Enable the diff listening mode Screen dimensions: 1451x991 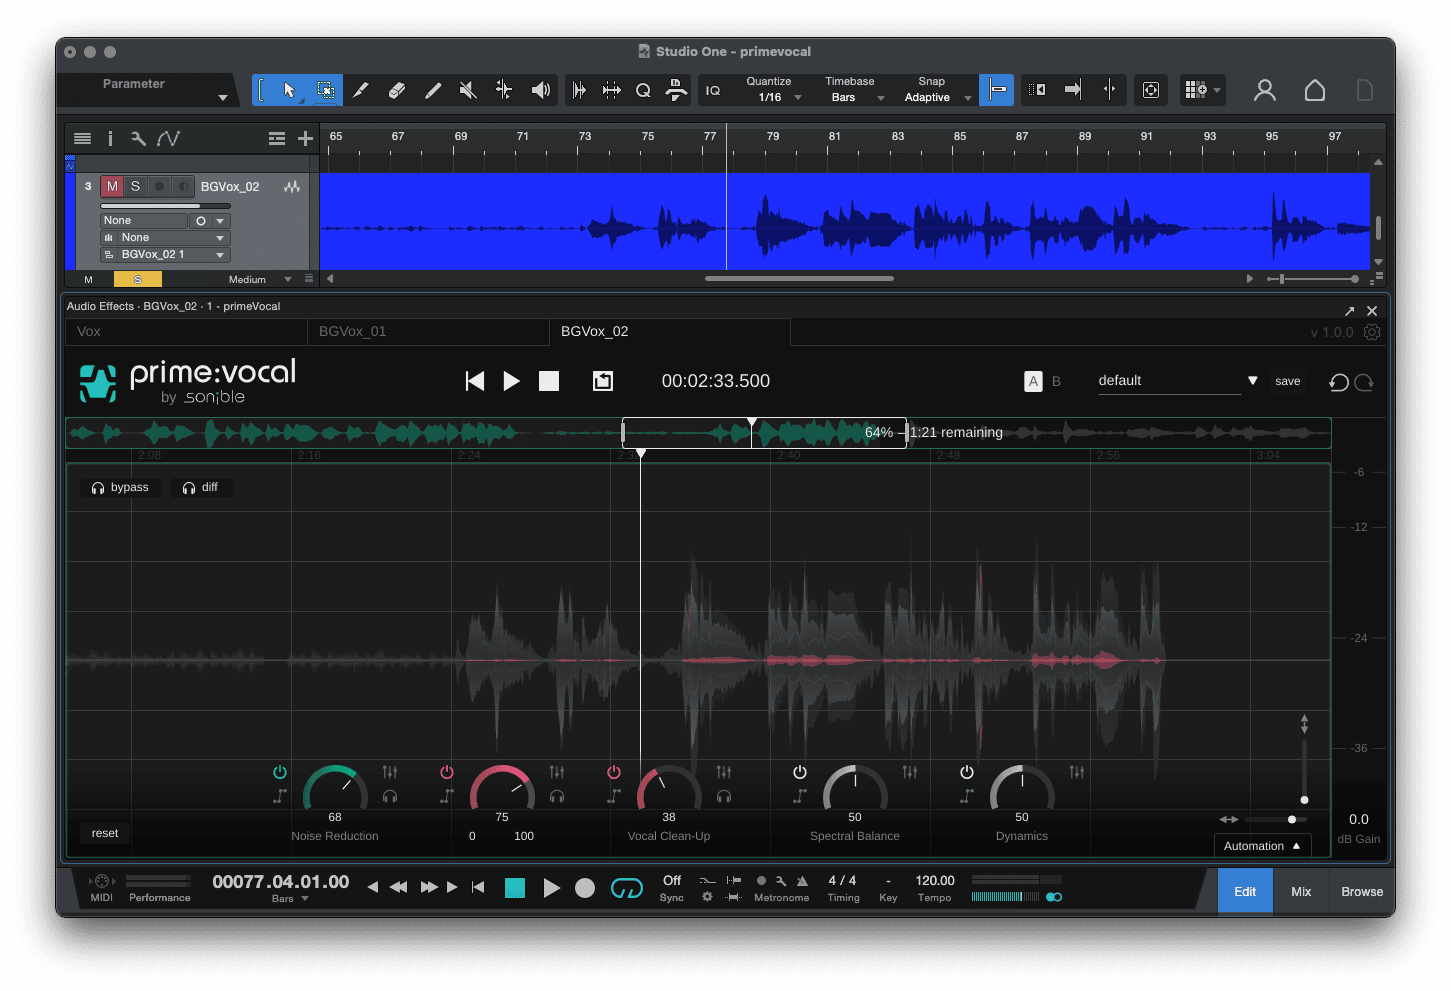pyautogui.click(x=201, y=487)
